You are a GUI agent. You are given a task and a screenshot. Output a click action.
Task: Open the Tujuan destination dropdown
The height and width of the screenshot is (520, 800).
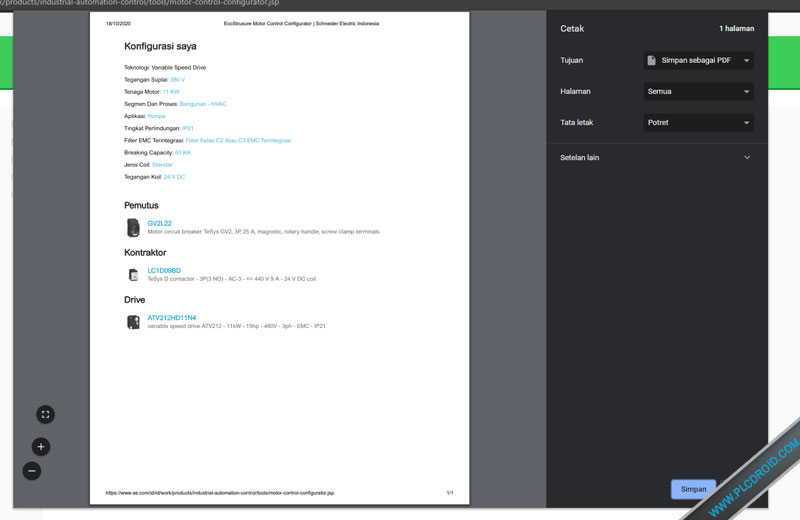[x=698, y=60]
